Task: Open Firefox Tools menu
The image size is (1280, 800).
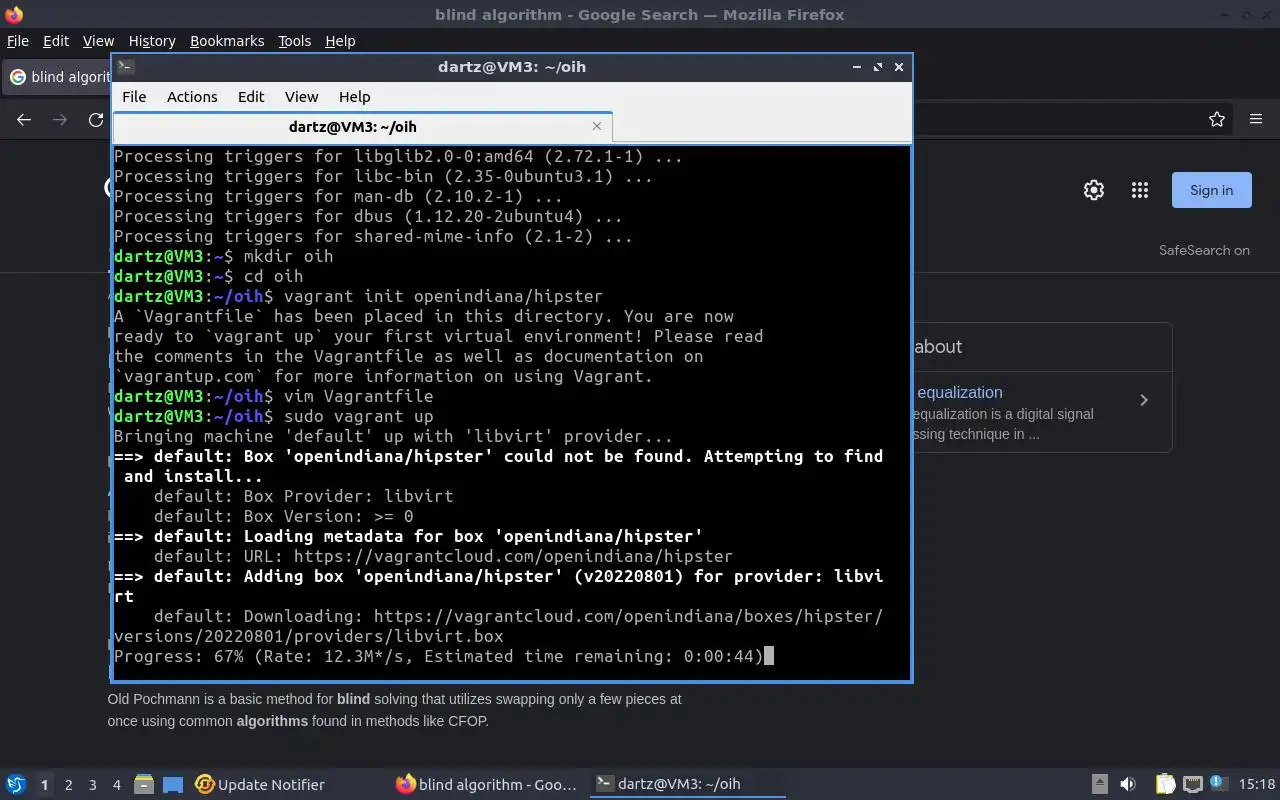Action: pyautogui.click(x=295, y=41)
